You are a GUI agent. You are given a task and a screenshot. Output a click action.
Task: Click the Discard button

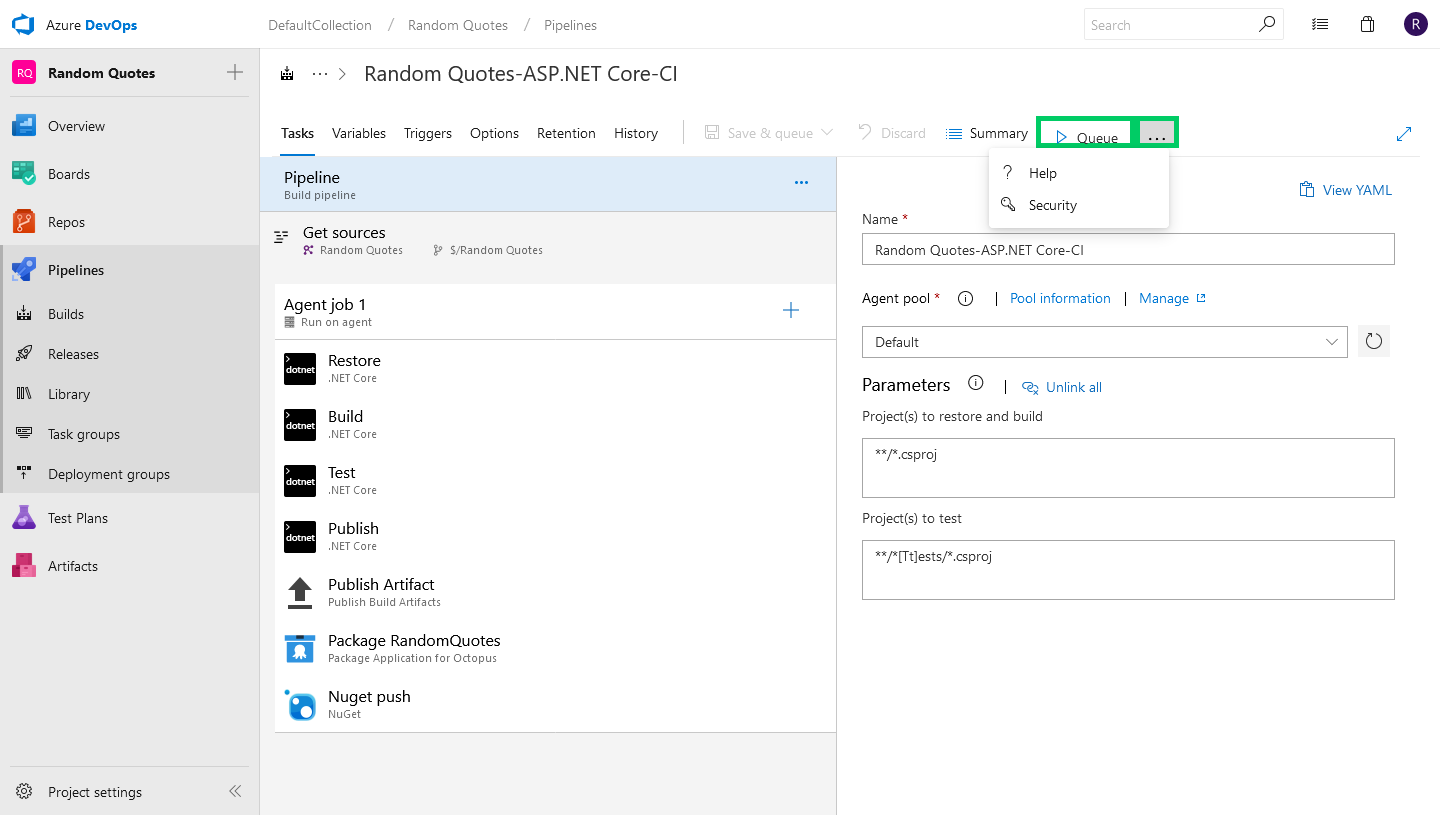click(x=892, y=133)
